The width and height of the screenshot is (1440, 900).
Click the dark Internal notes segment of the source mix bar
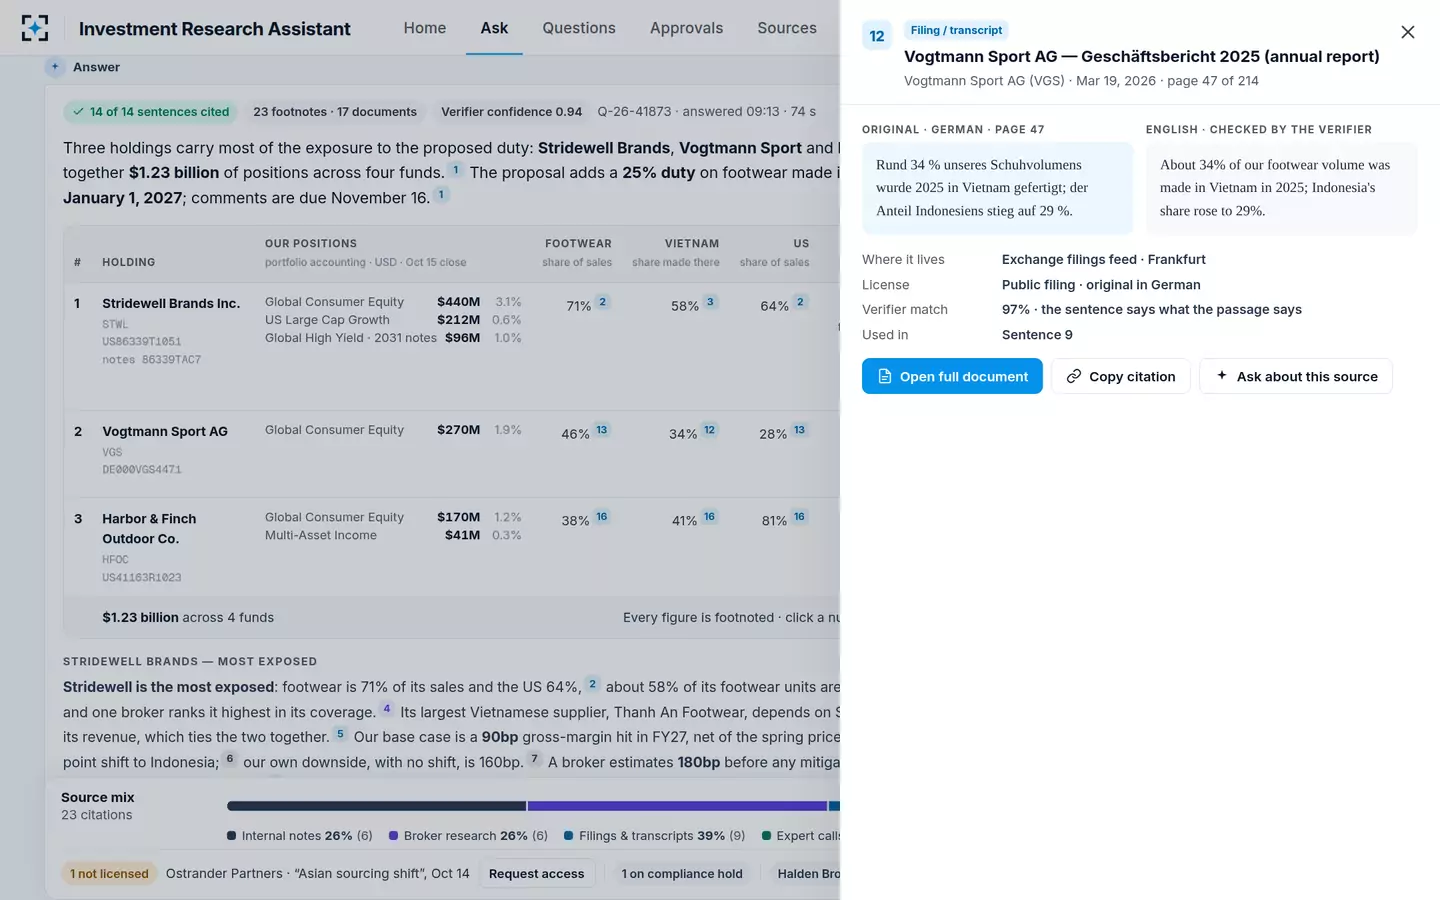pos(376,806)
